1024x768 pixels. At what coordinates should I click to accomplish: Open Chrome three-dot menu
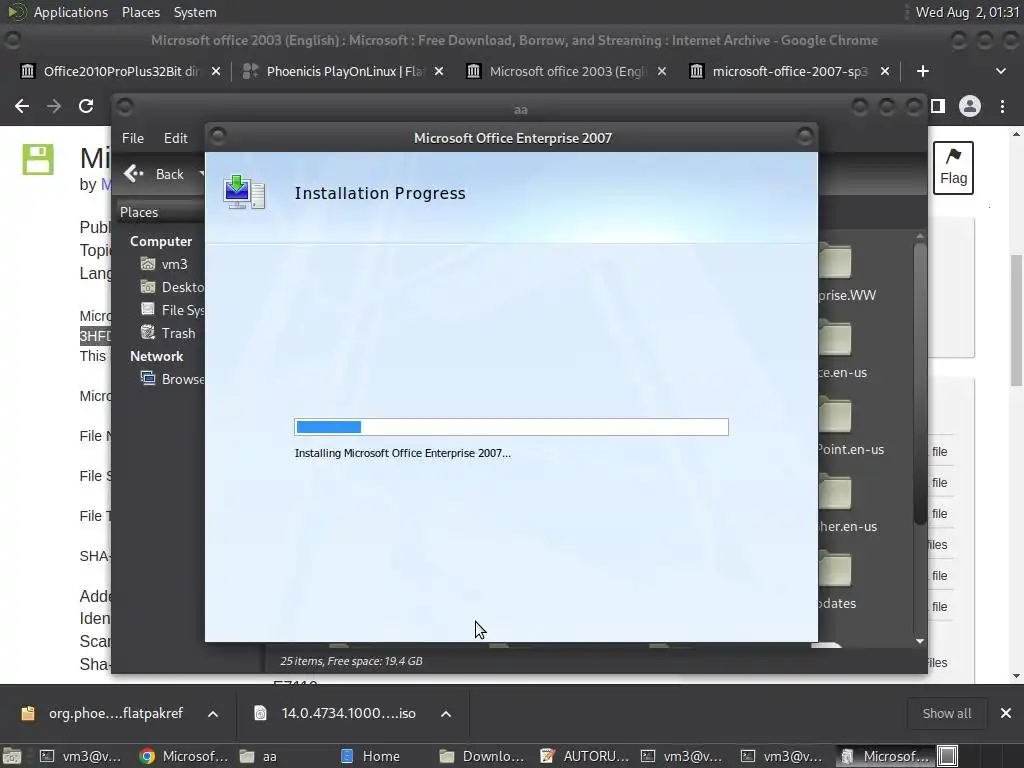[1002, 106]
